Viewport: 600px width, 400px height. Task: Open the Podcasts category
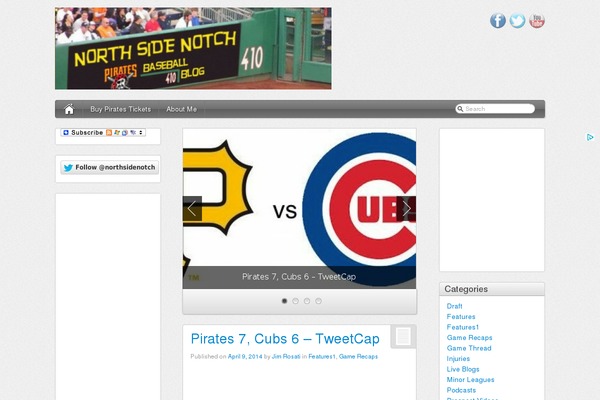coord(461,390)
